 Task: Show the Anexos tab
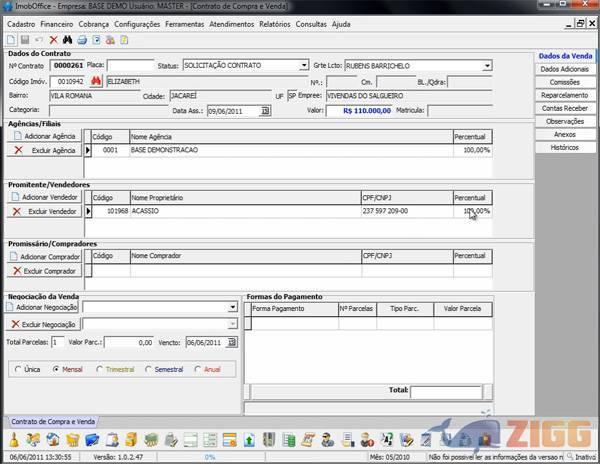tap(565, 134)
